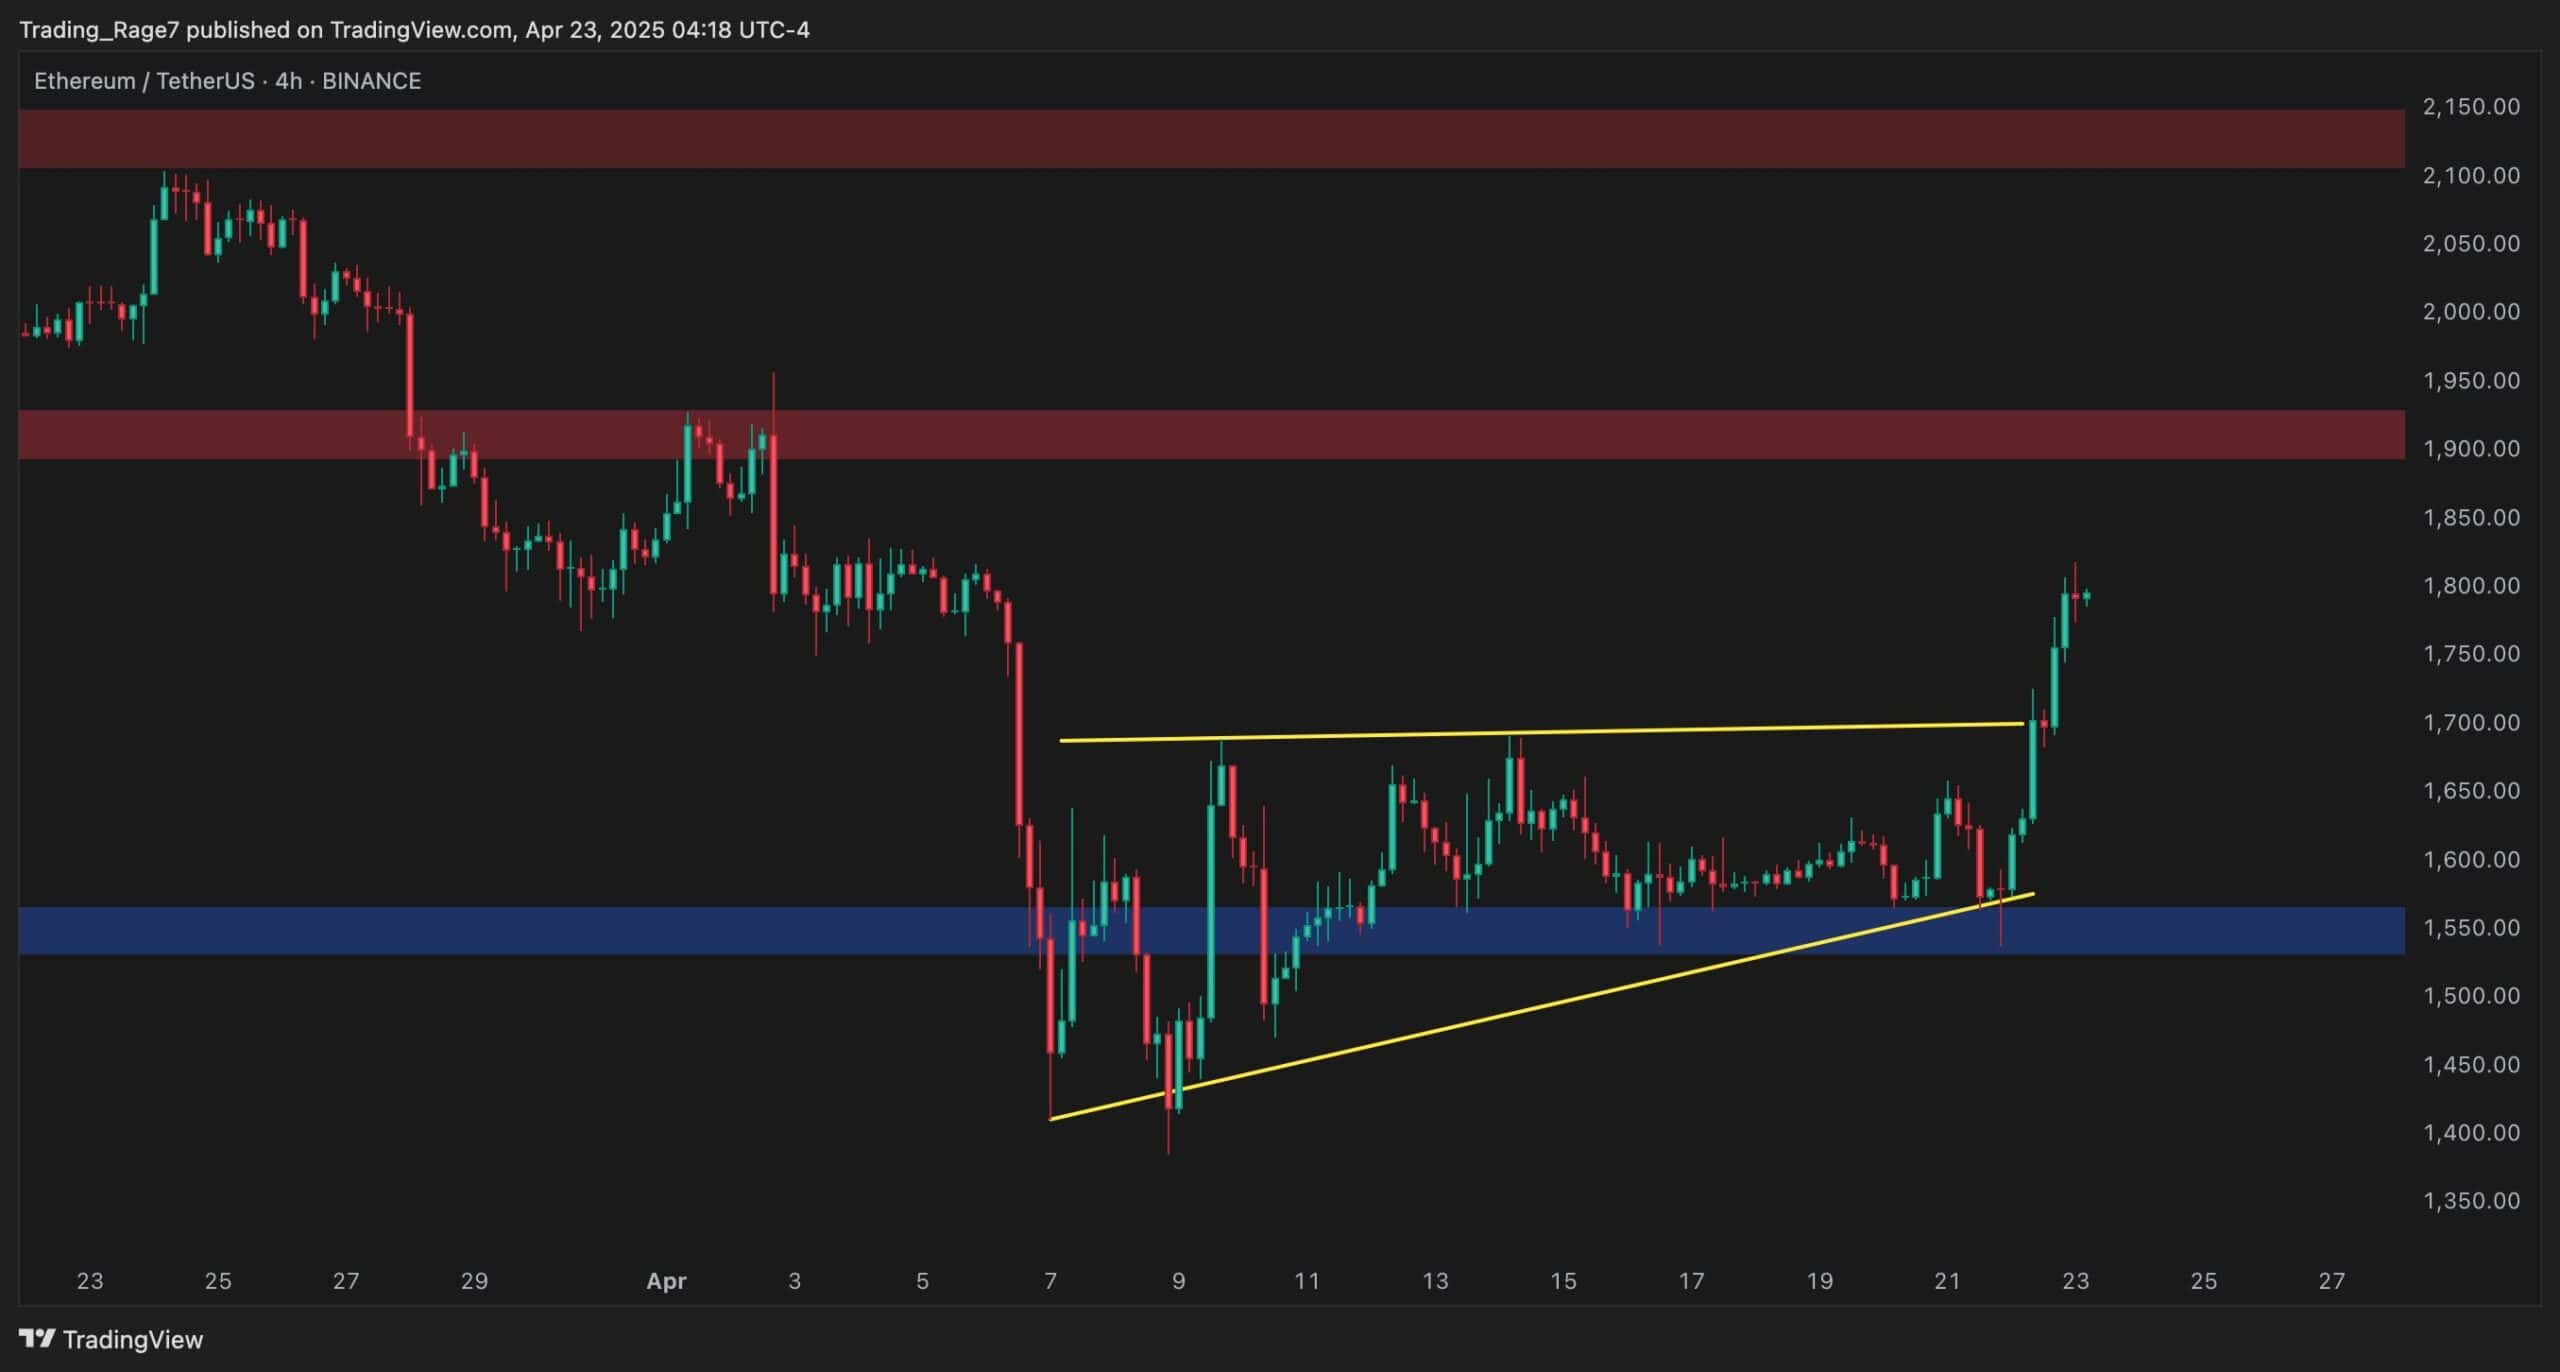Click the 1,600.00 price axis label

click(x=2471, y=859)
